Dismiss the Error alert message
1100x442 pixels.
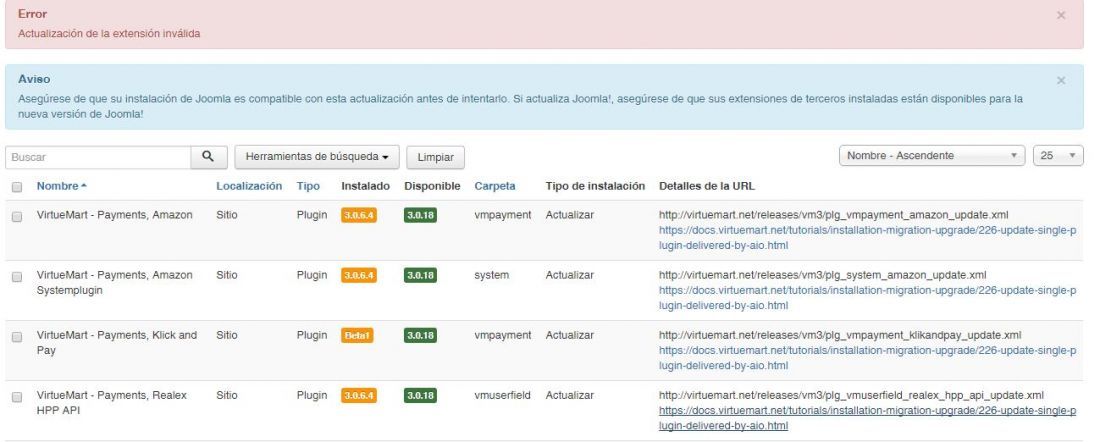pyautogui.click(x=1061, y=15)
